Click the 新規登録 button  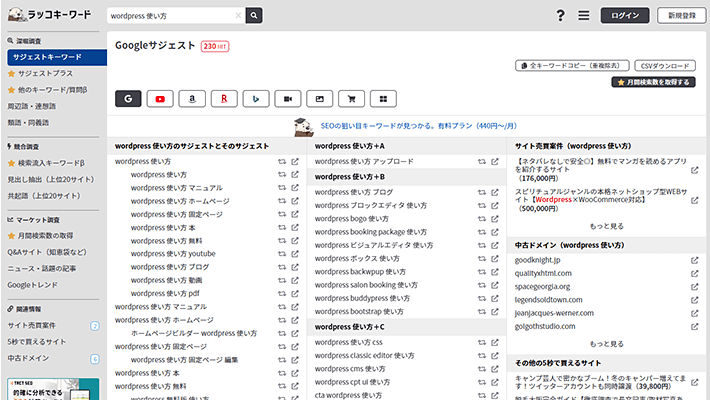(681, 15)
